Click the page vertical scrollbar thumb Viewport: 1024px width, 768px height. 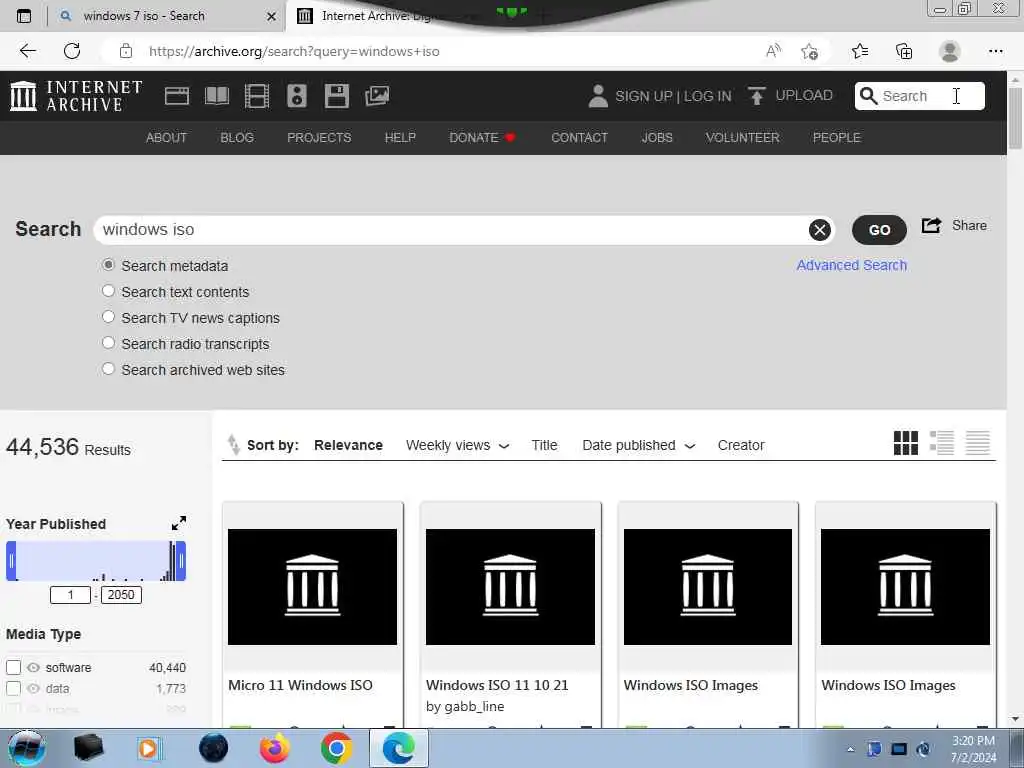point(1015,118)
